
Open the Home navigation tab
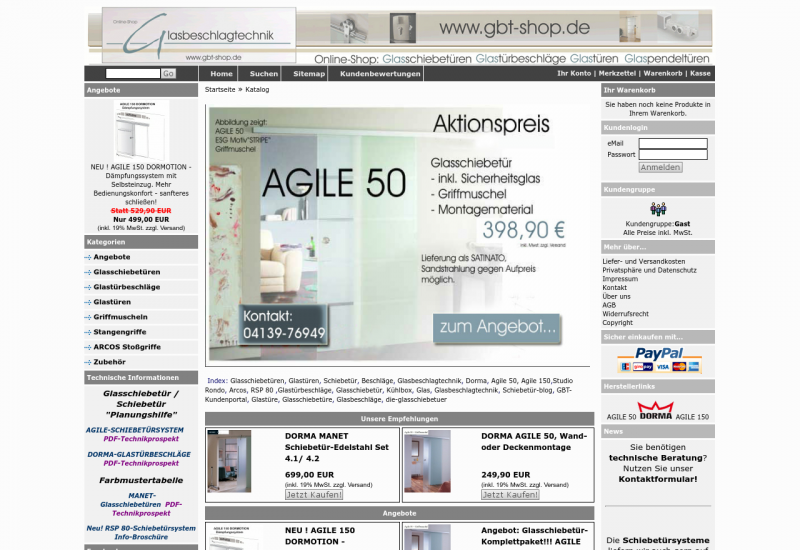pyautogui.click(x=221, y=74)
